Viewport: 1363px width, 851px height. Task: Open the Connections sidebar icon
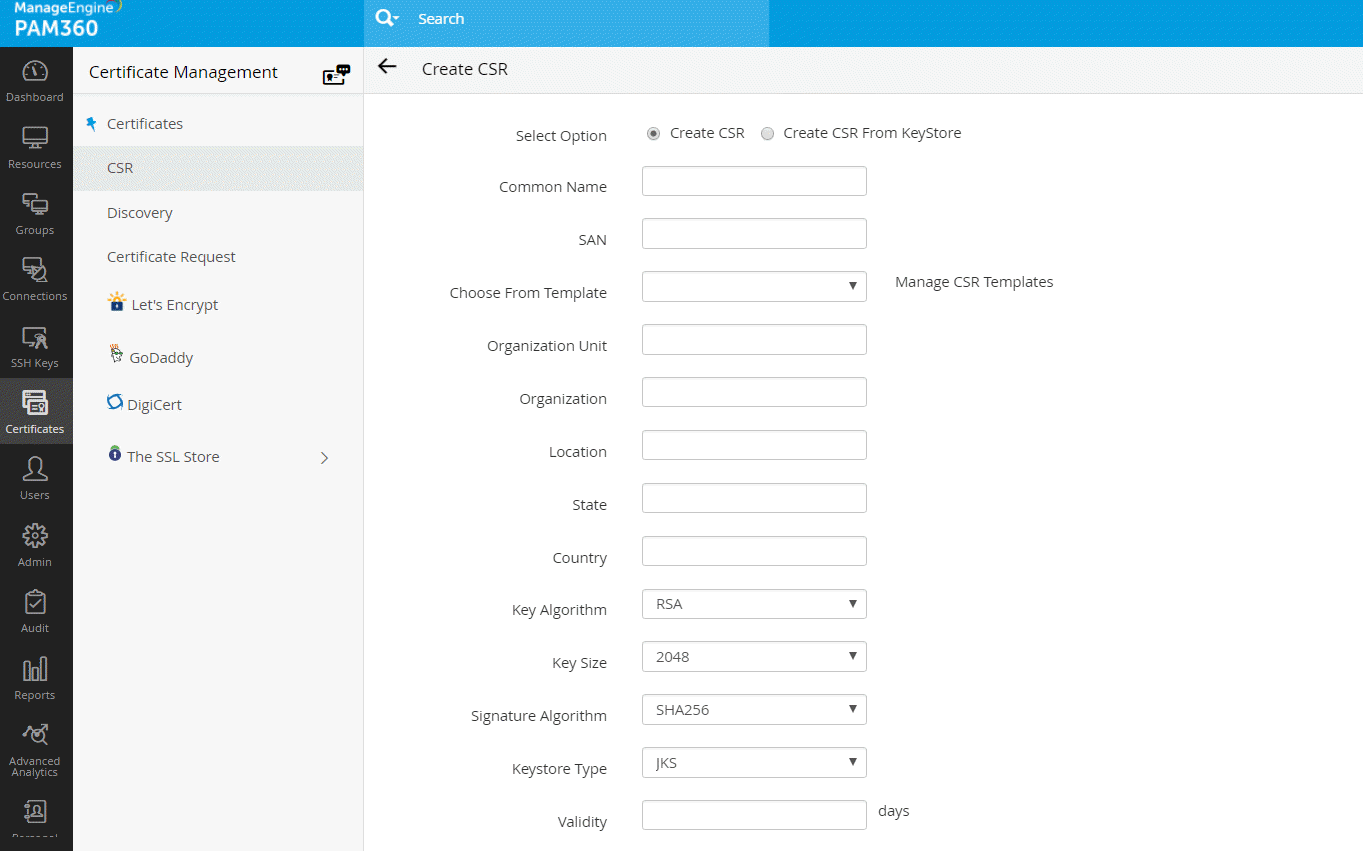[35, 279]
